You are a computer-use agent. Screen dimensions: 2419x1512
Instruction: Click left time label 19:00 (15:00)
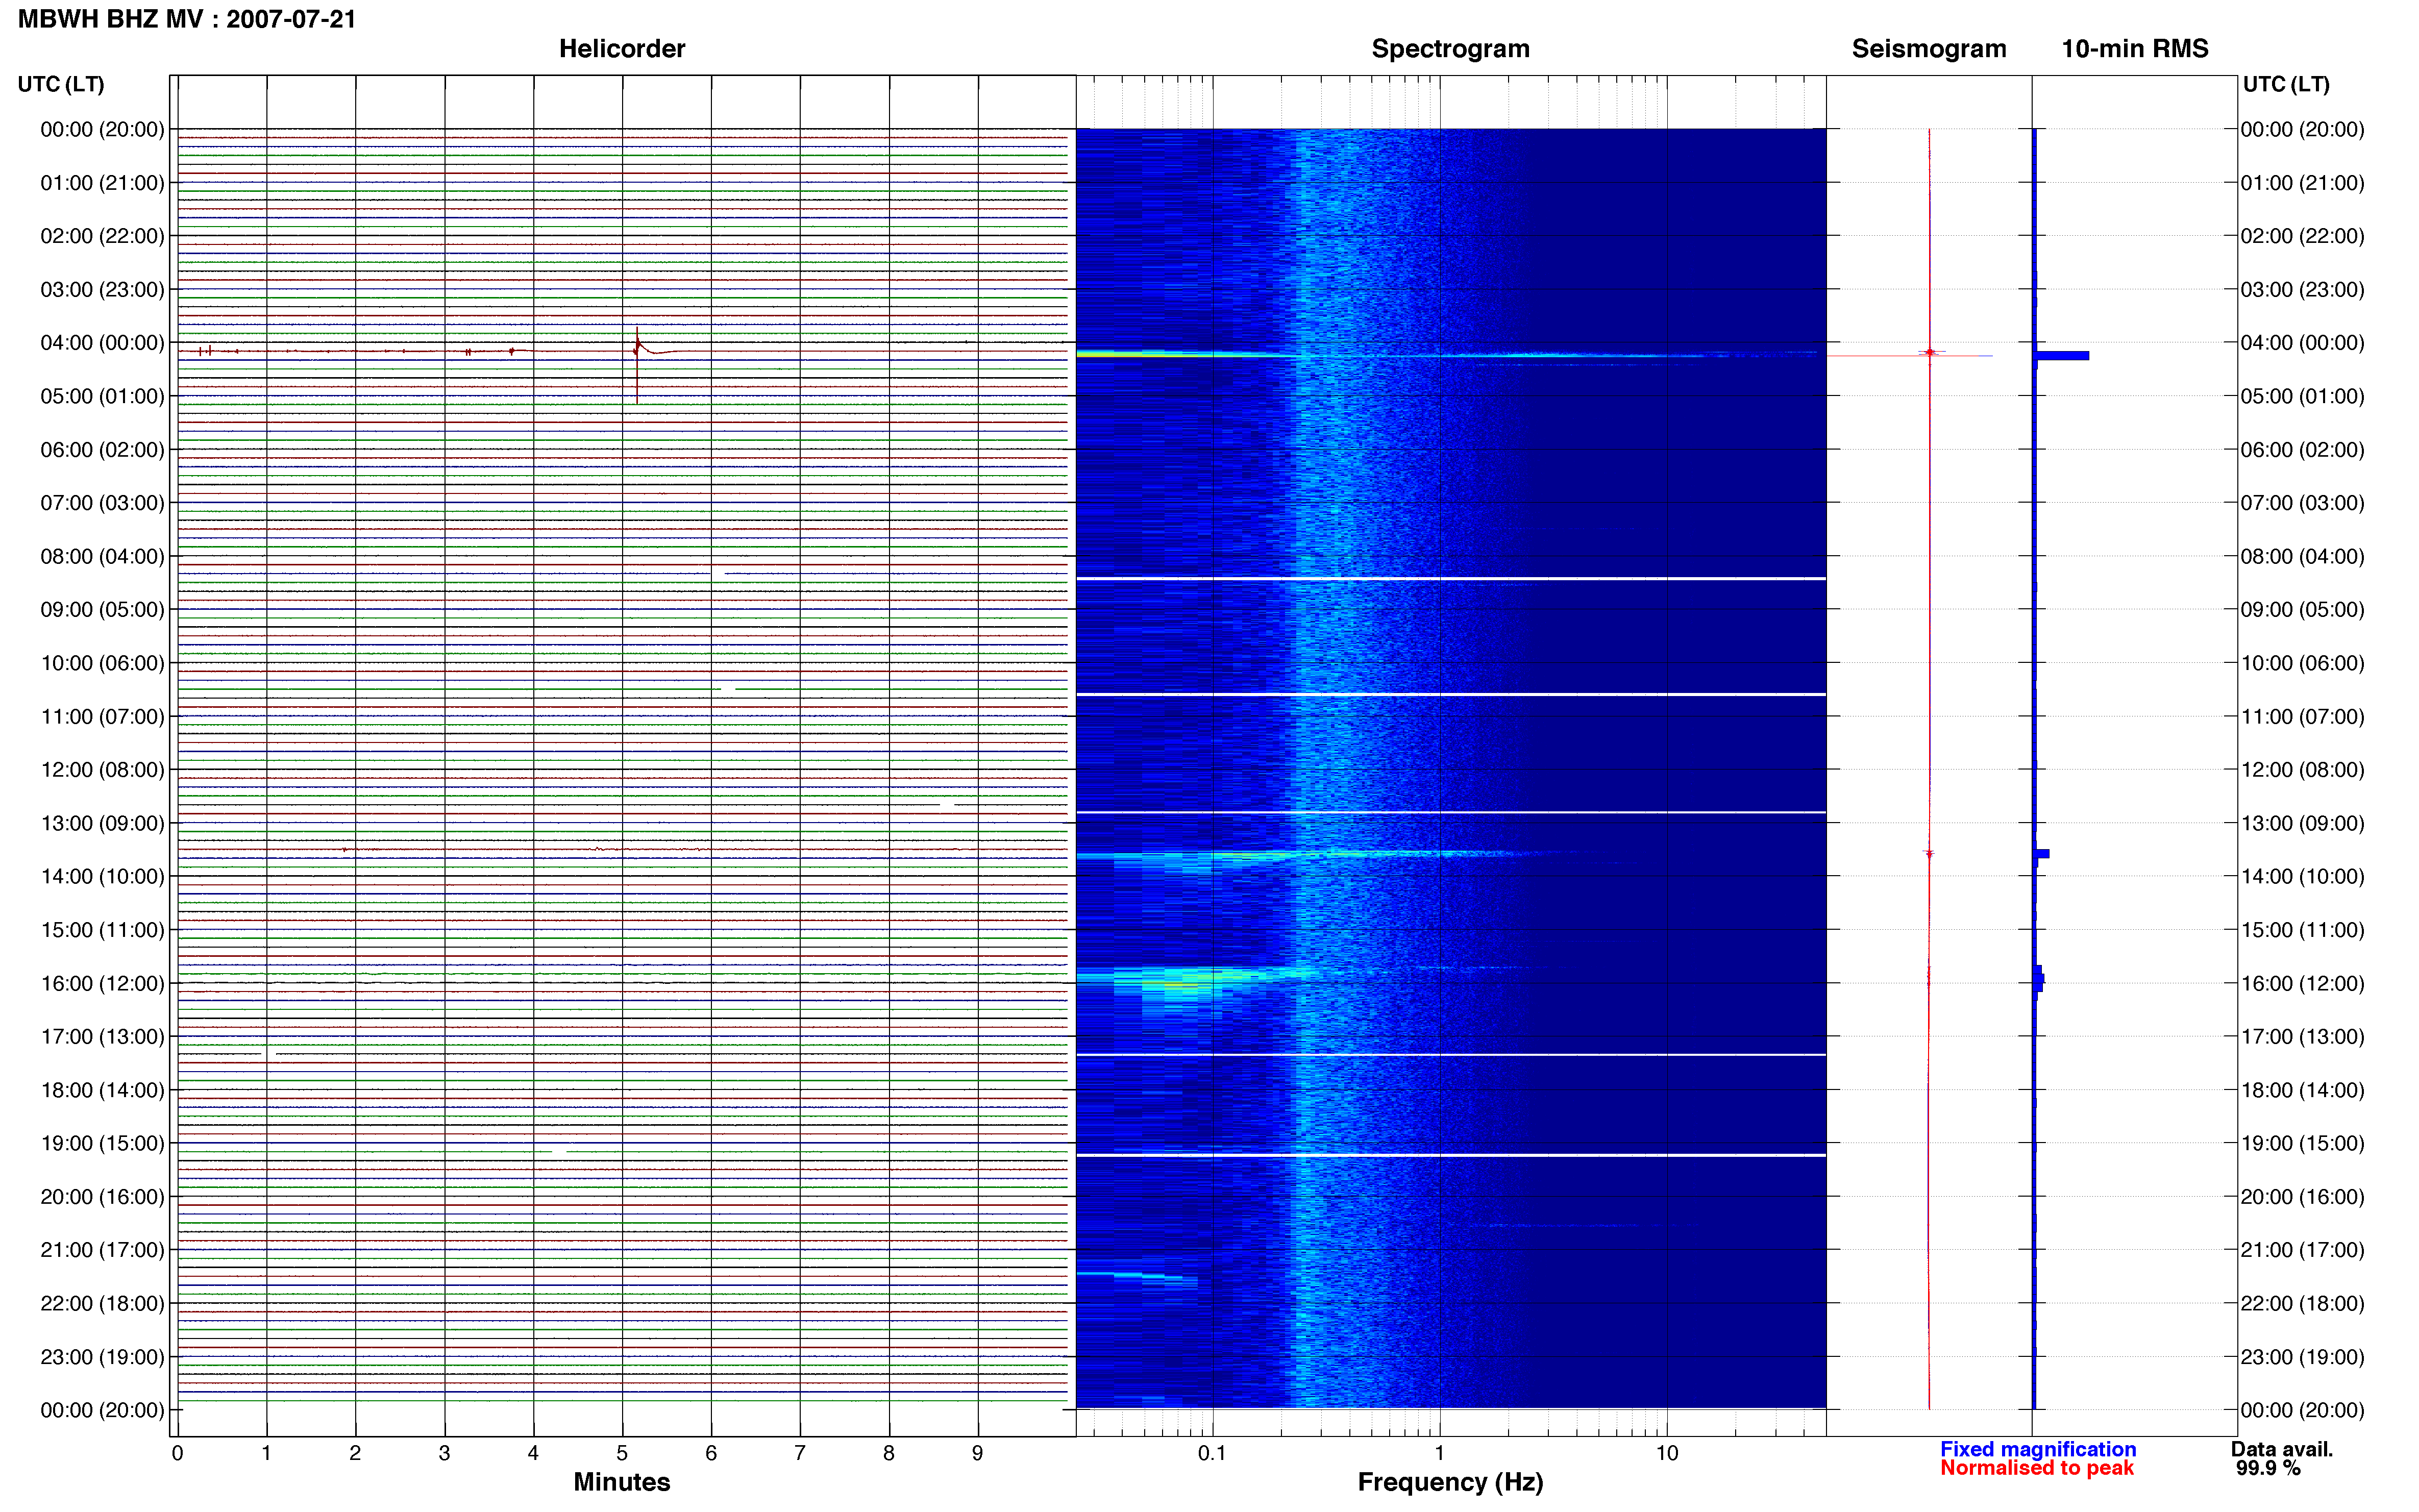click(102, 1143)
